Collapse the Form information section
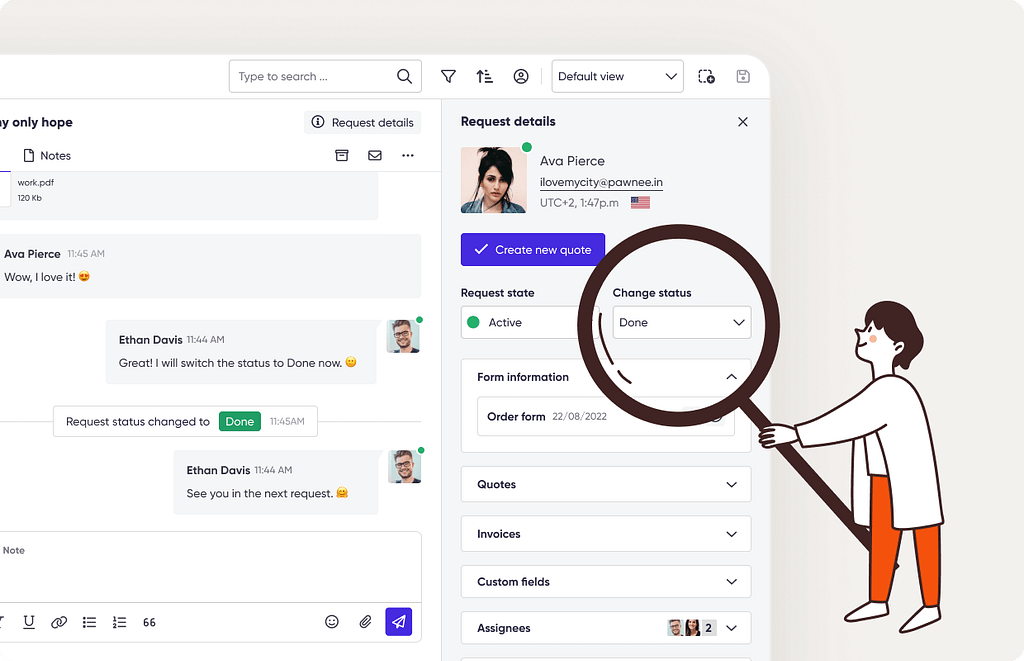 point(731,377)
